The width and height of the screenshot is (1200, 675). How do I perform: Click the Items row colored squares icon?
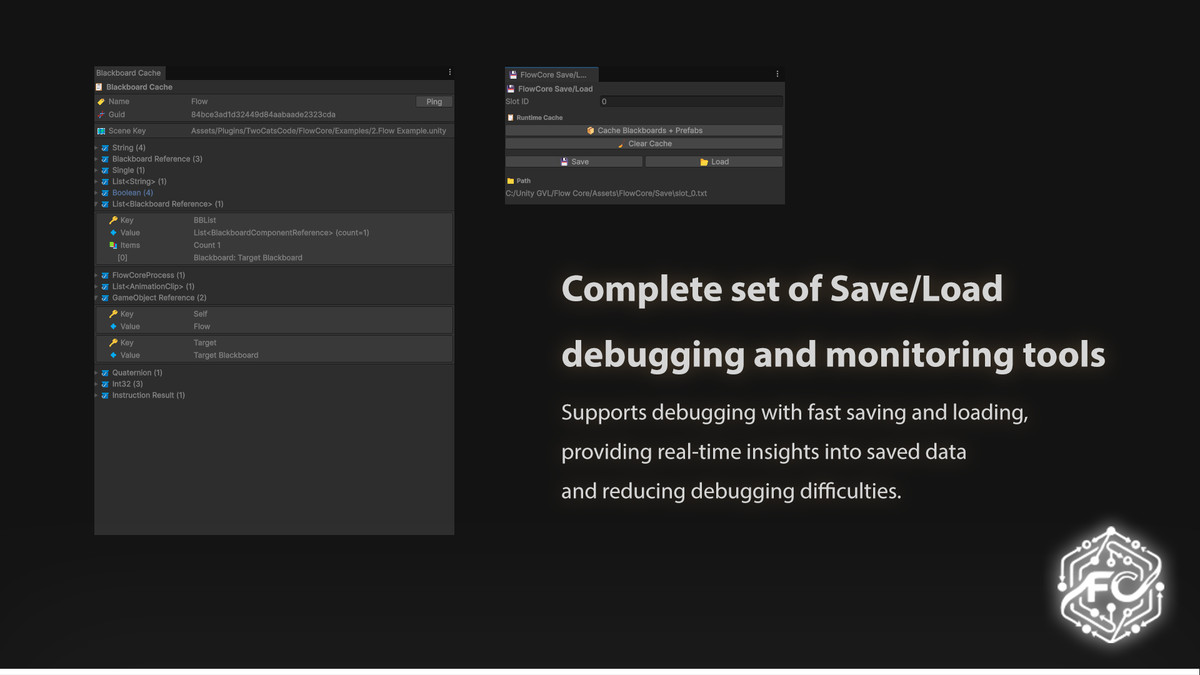(113, 245)
